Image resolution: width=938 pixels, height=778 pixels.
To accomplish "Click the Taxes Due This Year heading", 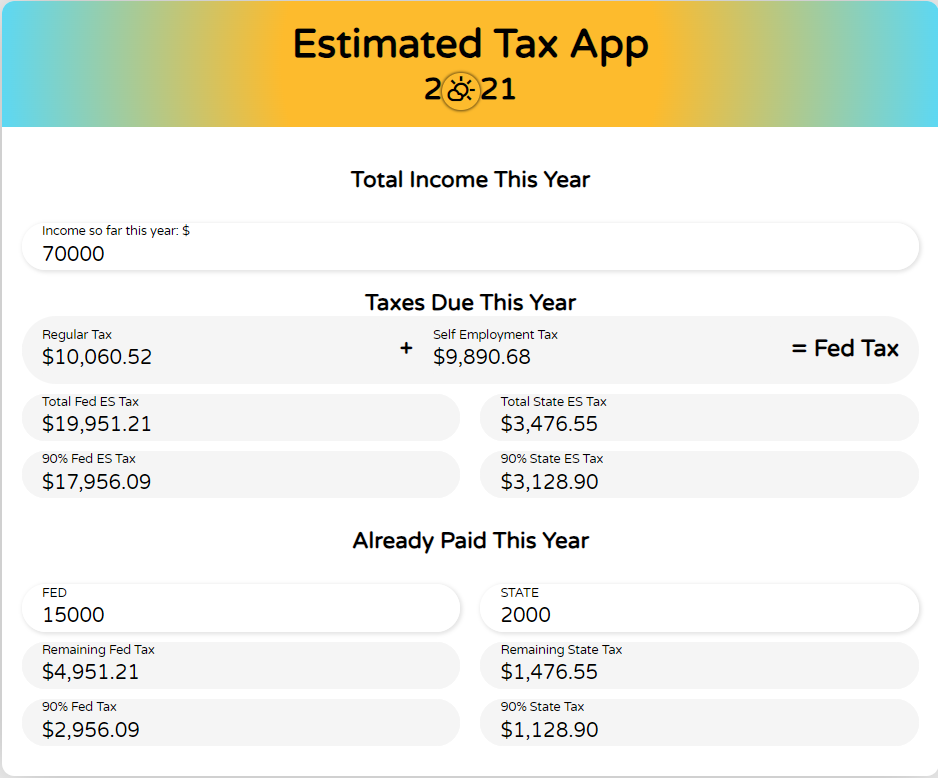I will 470,302.
